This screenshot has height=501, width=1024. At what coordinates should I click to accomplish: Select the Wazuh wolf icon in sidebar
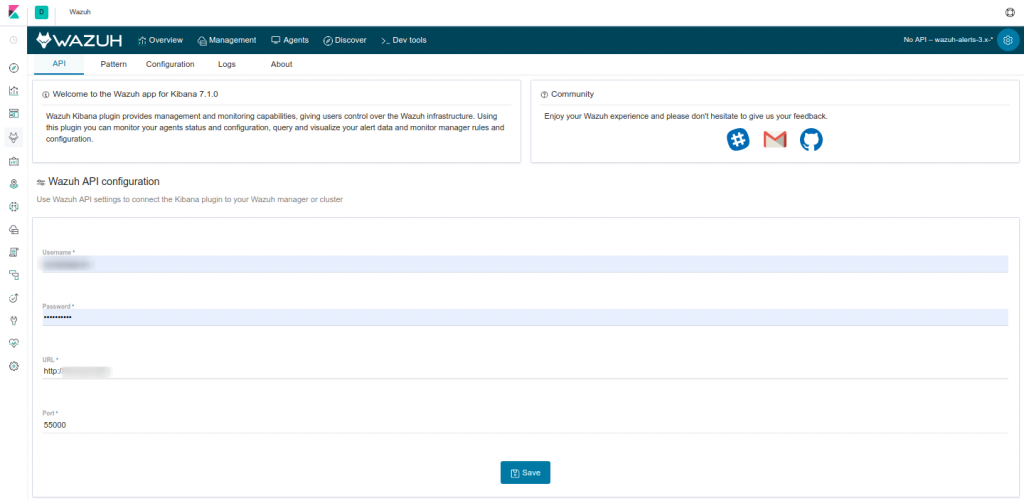[14, 137]
